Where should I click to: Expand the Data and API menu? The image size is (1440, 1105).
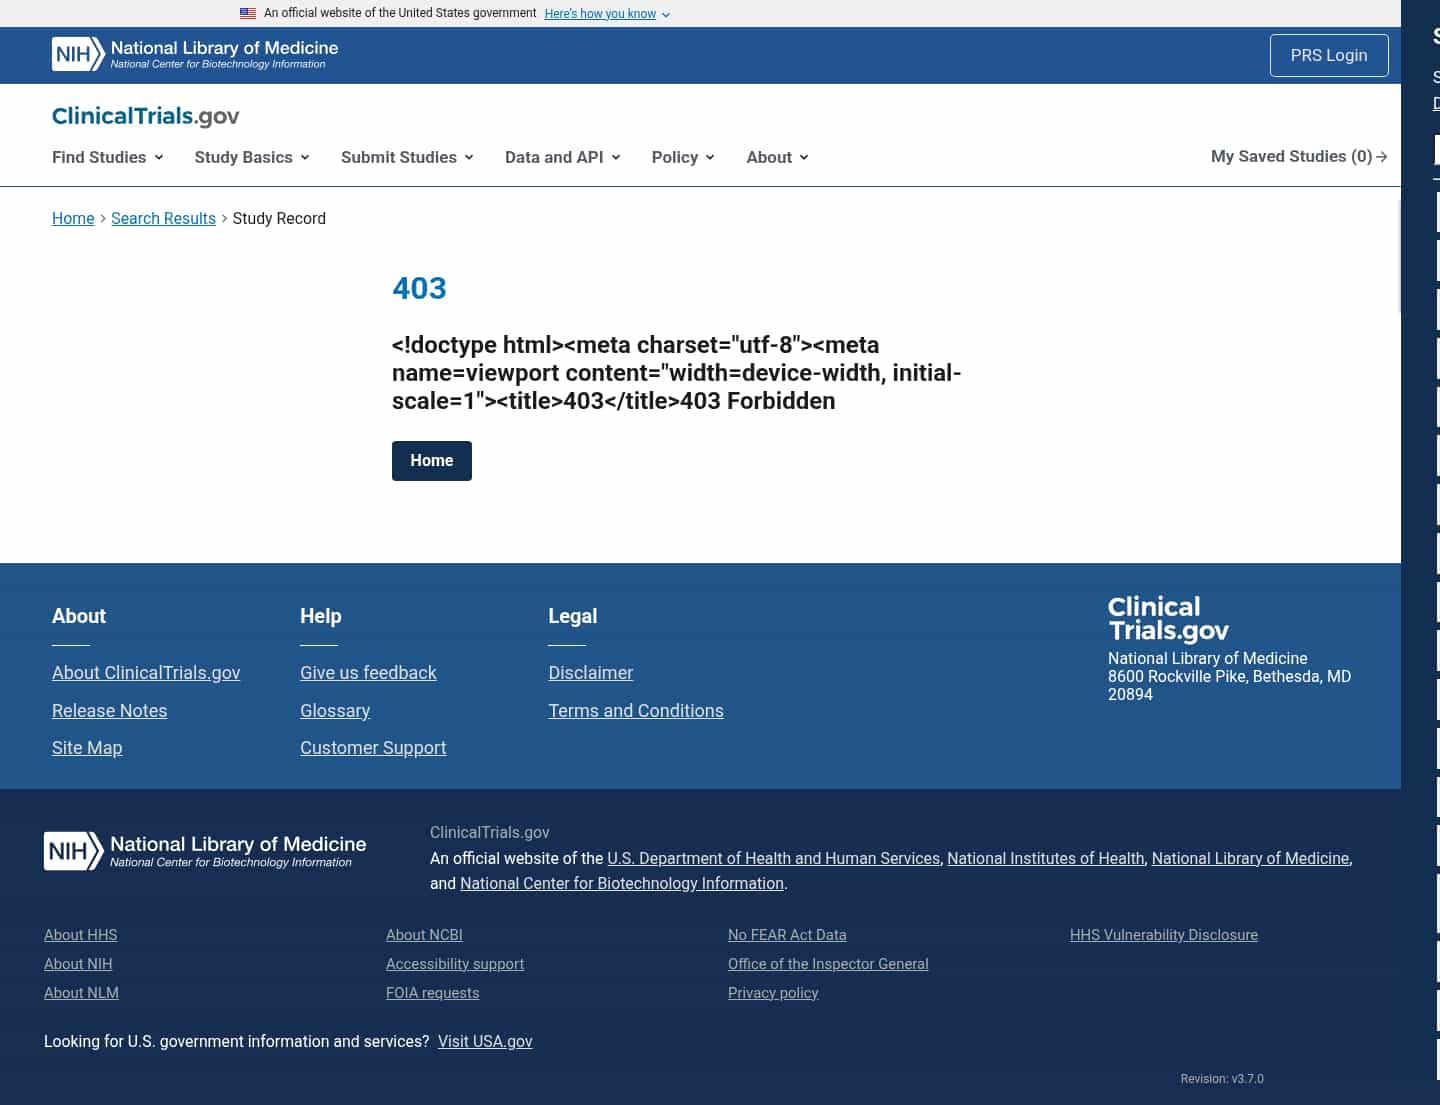pyautogui.click(x=563, y=157)
